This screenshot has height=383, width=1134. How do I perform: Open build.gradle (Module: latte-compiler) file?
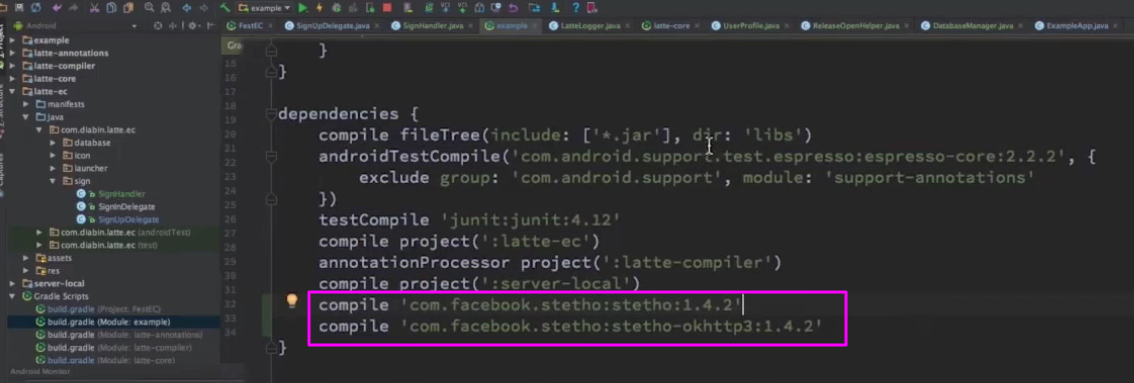(x=114, y=348)
